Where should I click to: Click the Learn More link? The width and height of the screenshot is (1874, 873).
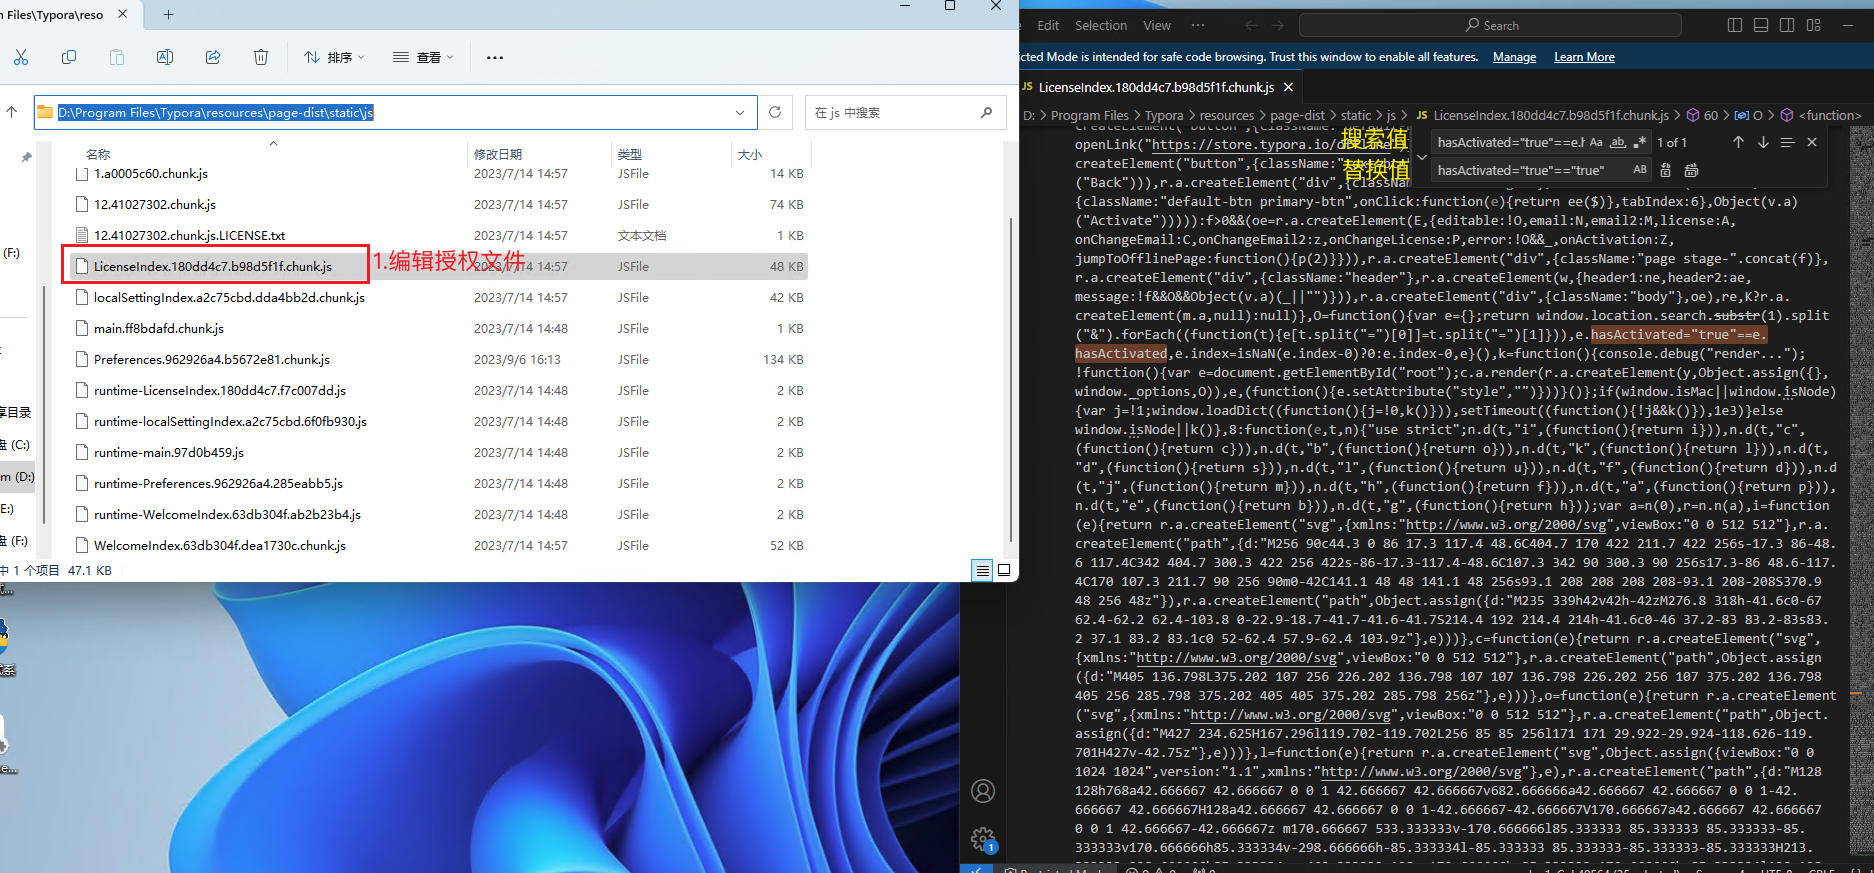(x=1584, y=57)
